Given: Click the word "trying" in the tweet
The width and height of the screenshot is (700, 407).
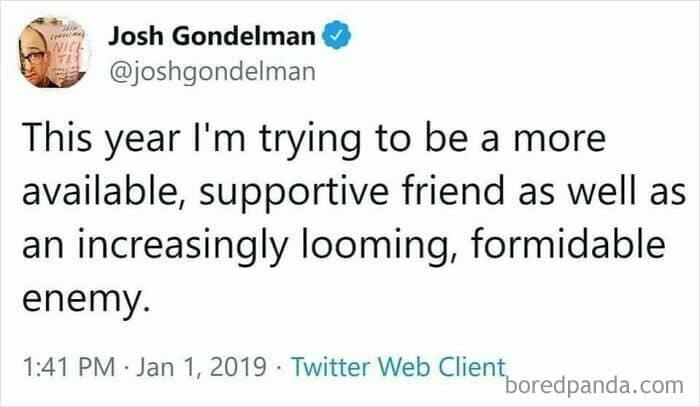Looking at the screenshot, I should point(310,140).
